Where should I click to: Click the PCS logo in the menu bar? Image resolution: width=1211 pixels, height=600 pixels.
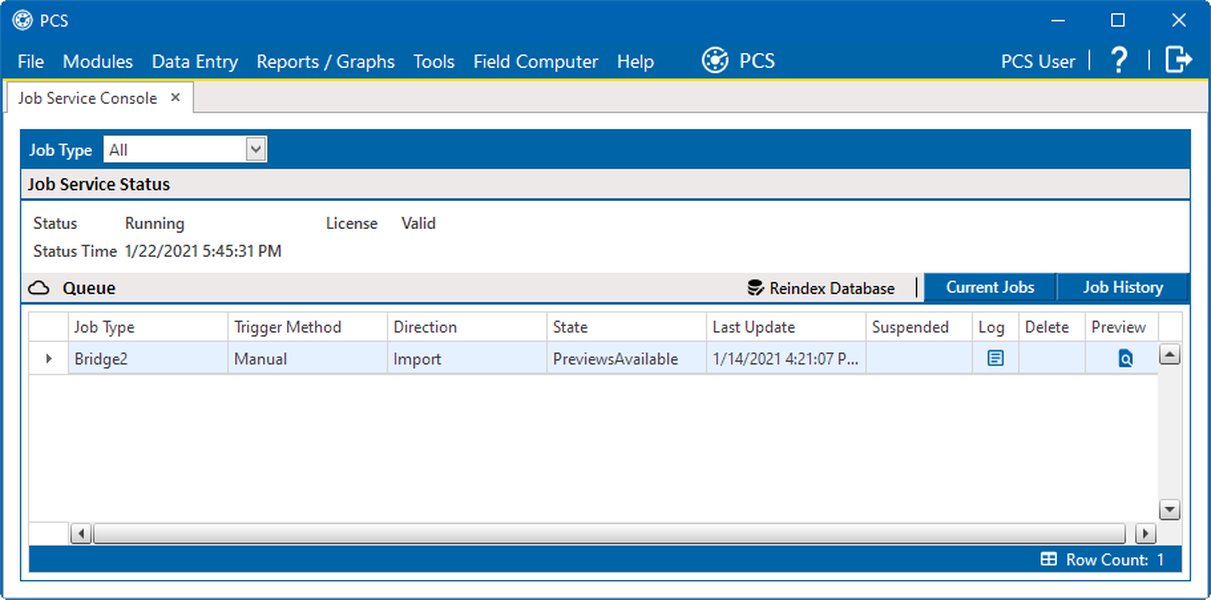point(715,60)
